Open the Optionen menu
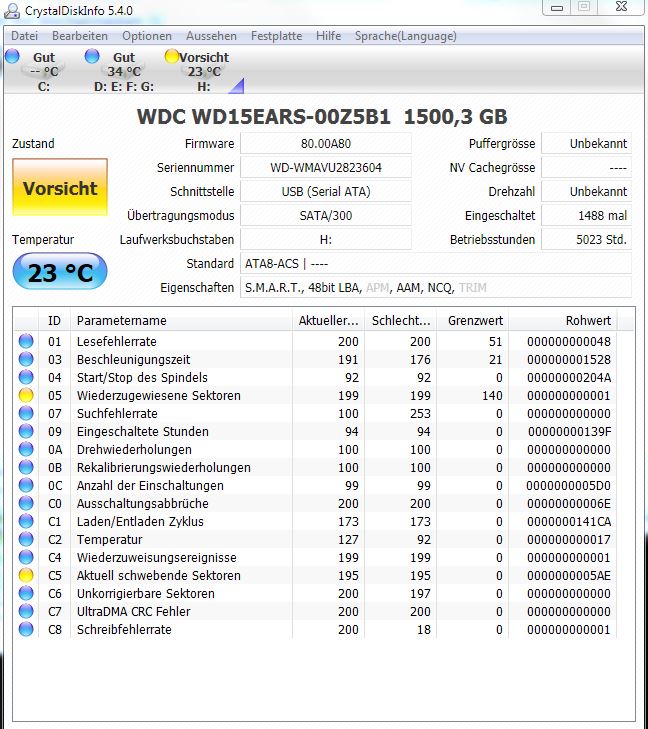 click(x=147, y=36)
